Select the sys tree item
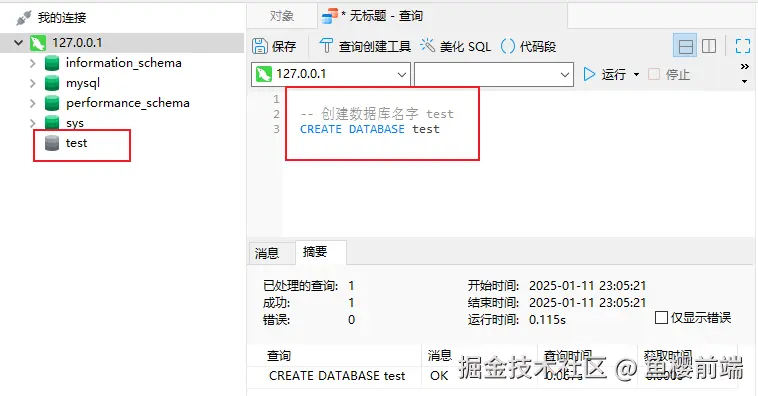Screen dimensions: 758x396 coord(75,123)
